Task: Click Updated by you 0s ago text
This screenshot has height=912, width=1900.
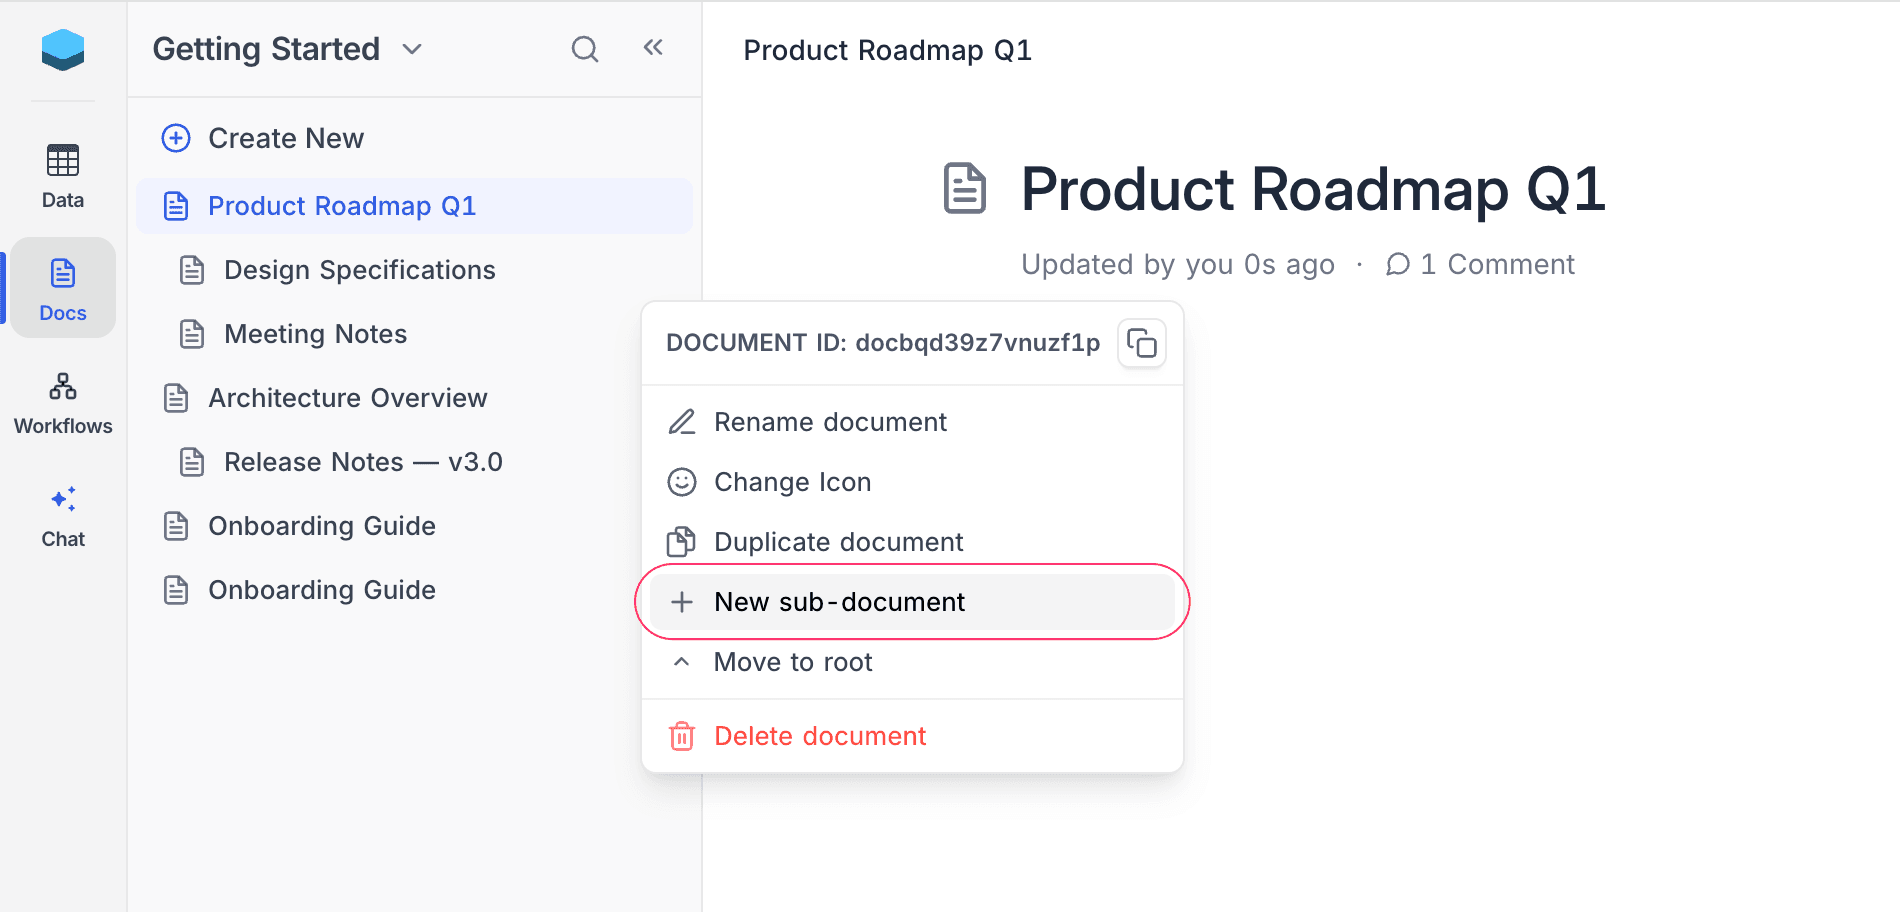Action: tap(1176, 264)
